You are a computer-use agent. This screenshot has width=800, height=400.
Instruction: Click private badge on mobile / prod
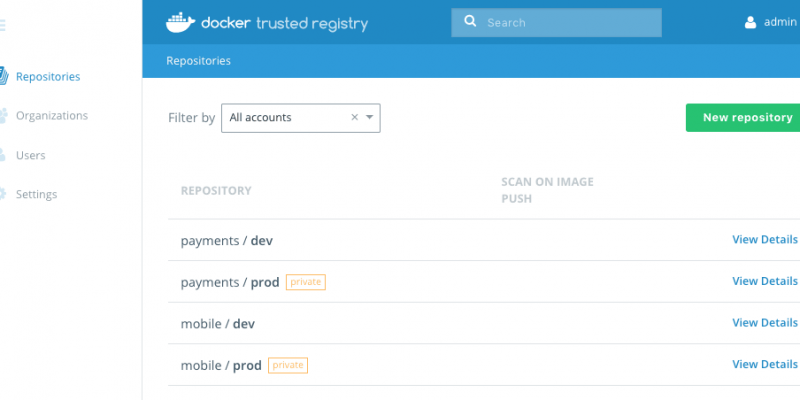288,365
